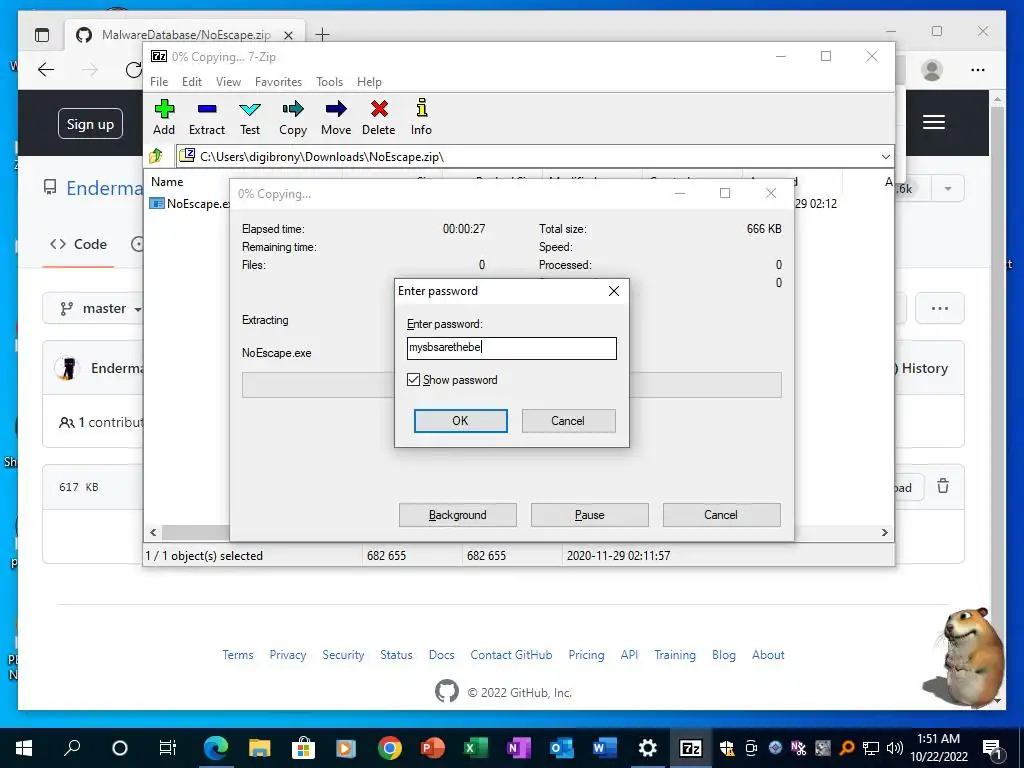Open the Help menu in 7-Zip

(369, 82)
